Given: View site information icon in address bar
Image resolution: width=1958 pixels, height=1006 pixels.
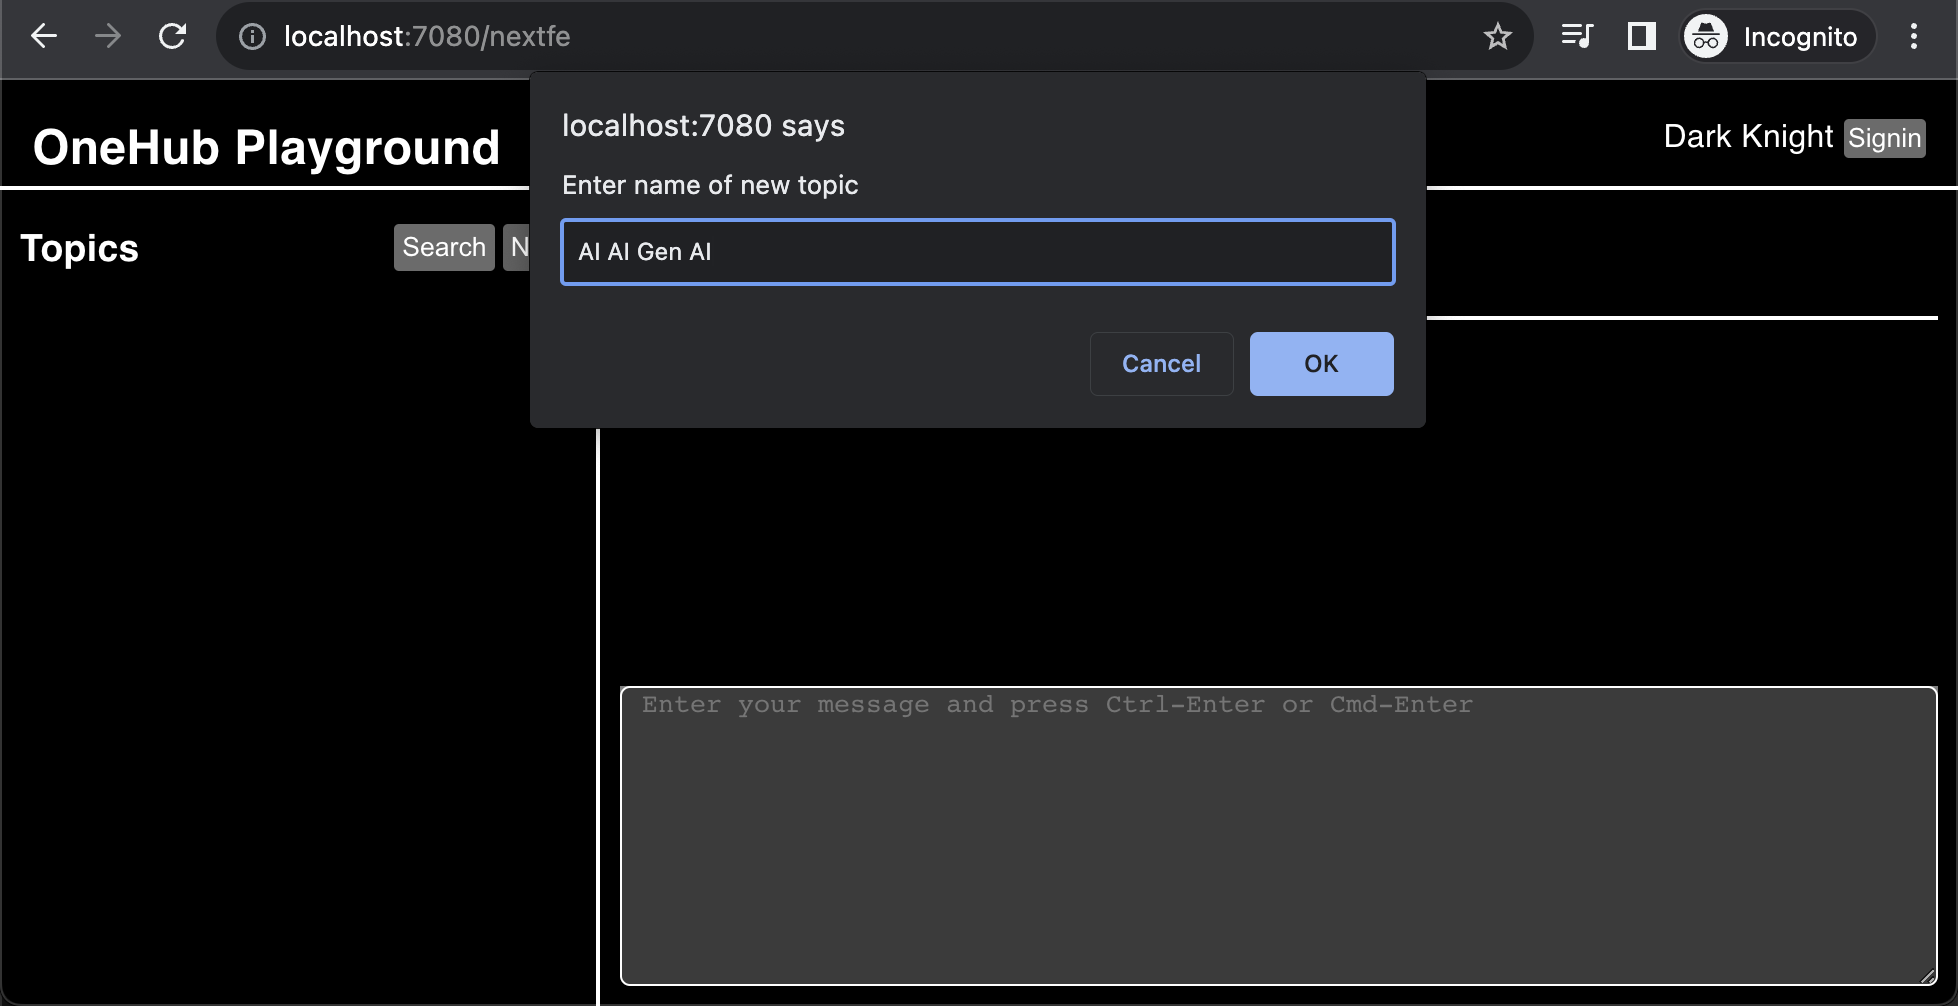Looking at the screenshot, I should [253, 37].
